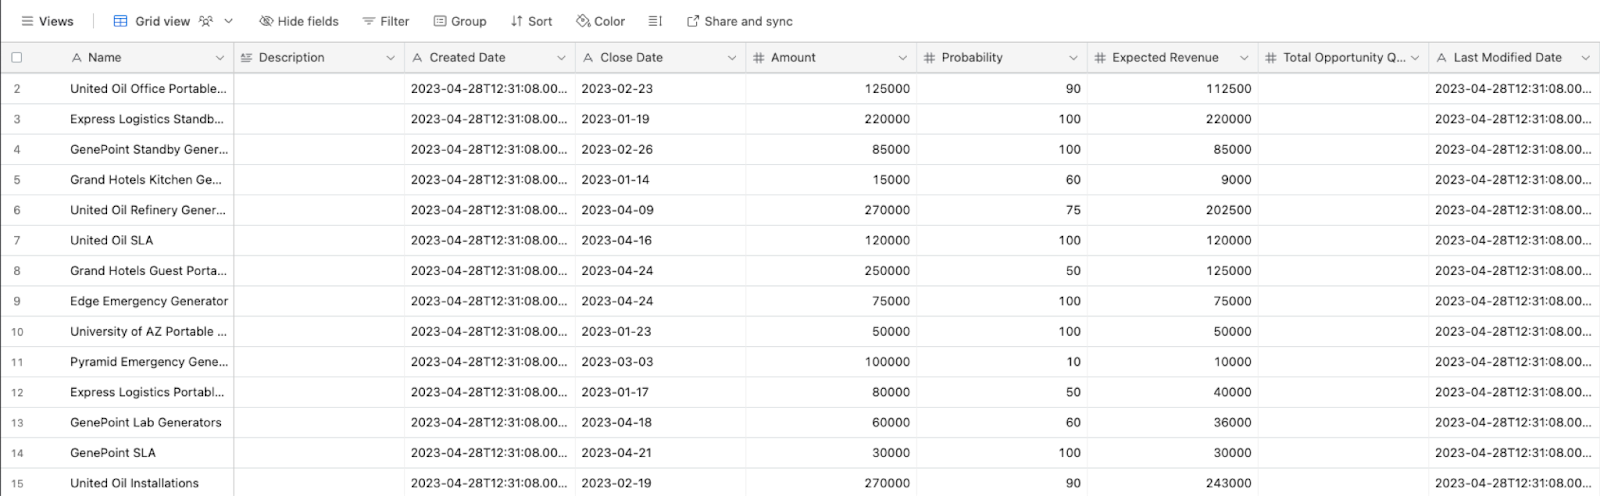Click the Name column text-type icon

click(76, 58)
